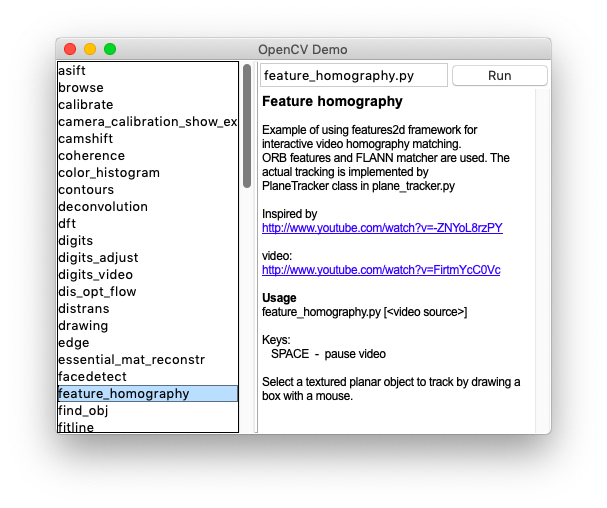The image size is (607, 508).
Task: Select distrans entry
Action: pyautogui.click(x=148, y=309)
